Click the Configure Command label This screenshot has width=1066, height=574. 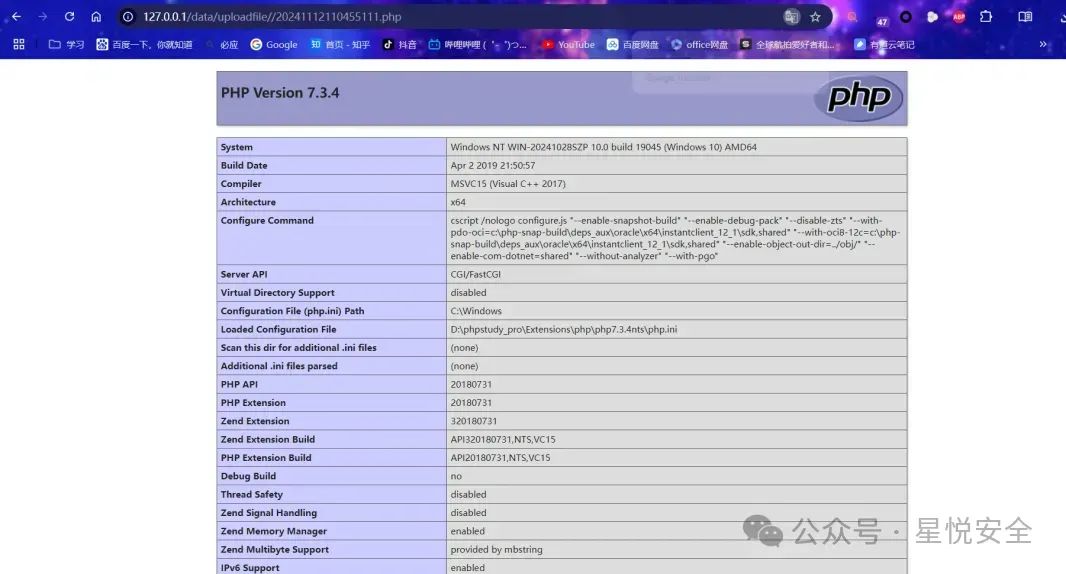coord(267,220)
